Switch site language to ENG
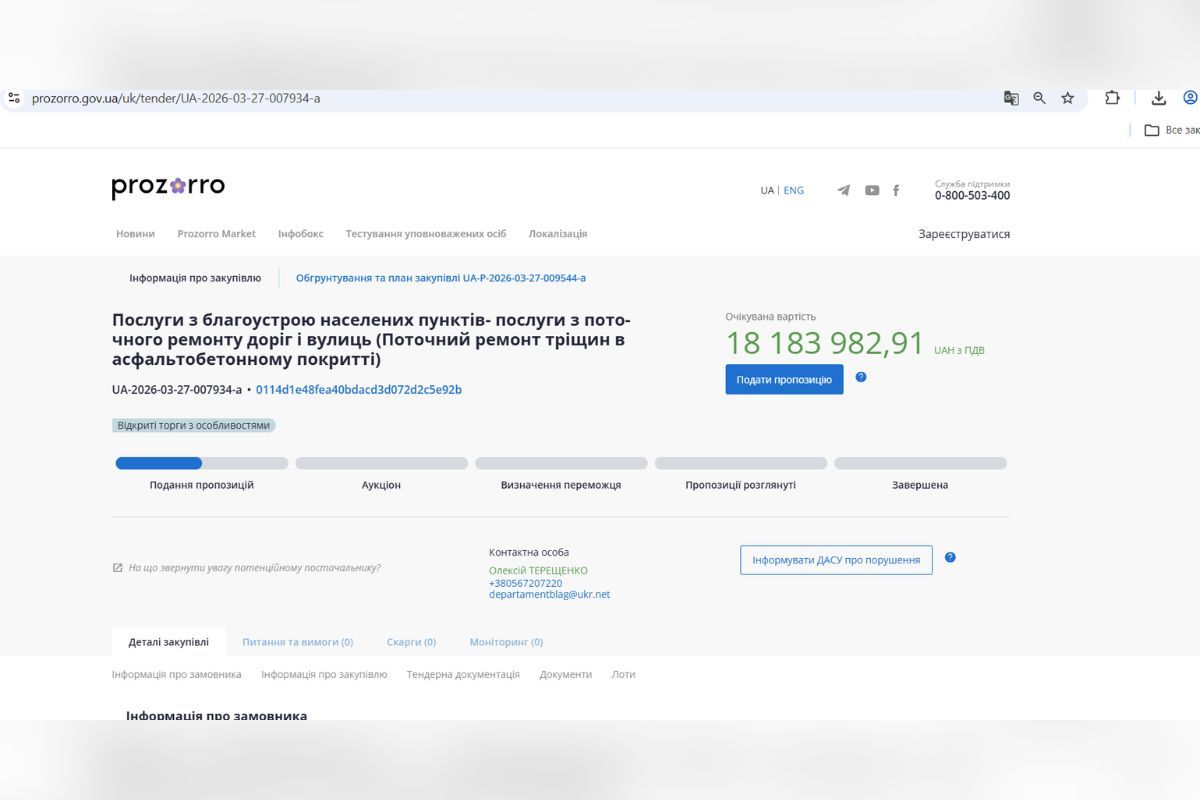This screenshot has width=1200, height=800. click(x=793, y=190)
